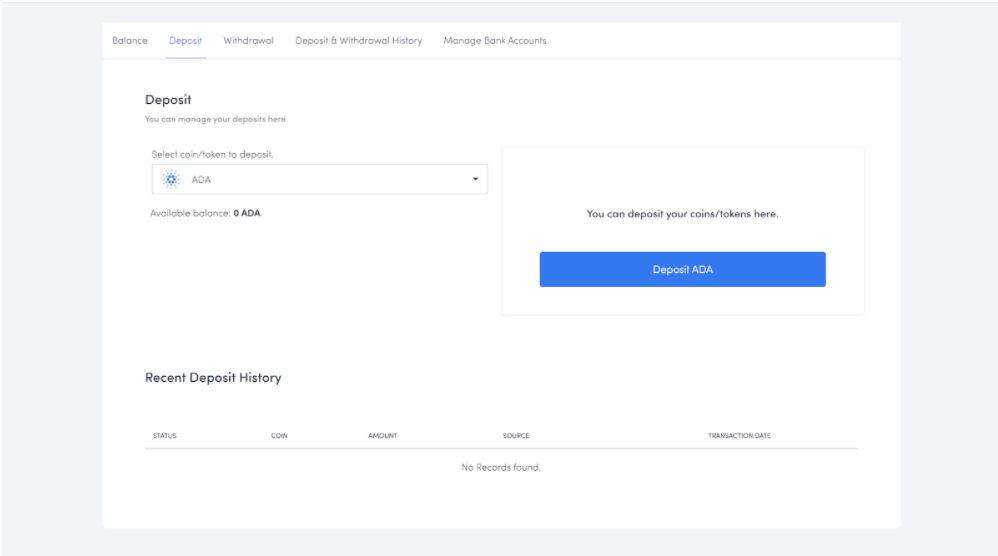
Task: Click the COIN column header
Action: [x=279, y=436]
